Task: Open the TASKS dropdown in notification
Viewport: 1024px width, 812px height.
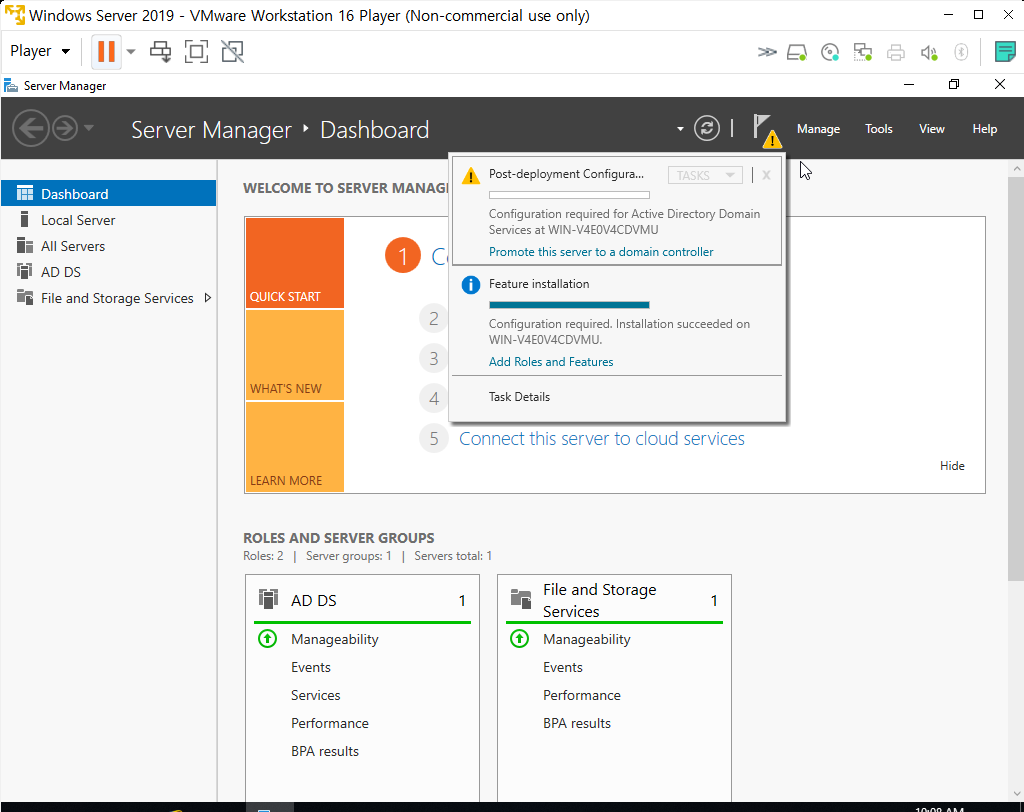Action: 705,175
